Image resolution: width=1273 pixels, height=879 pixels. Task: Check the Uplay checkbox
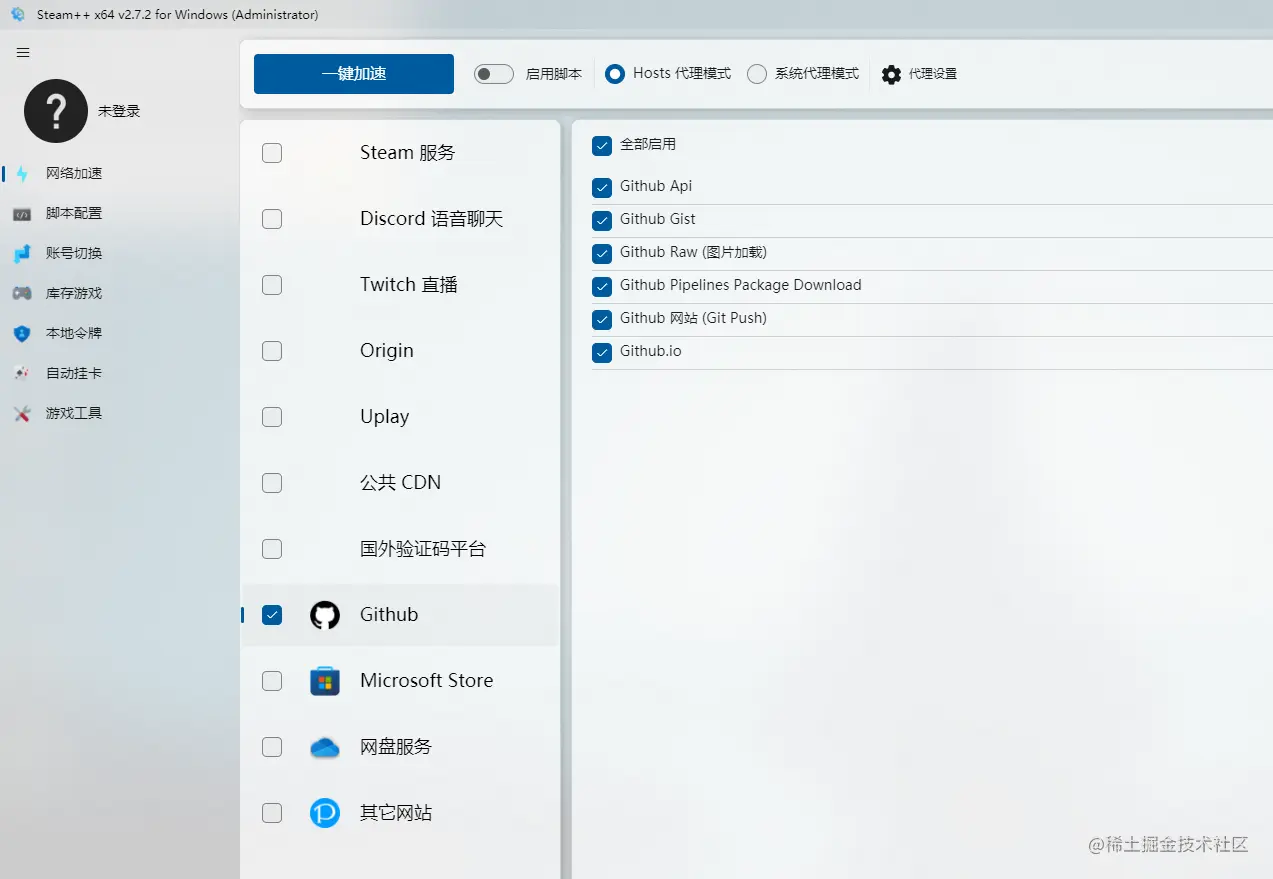272,417
